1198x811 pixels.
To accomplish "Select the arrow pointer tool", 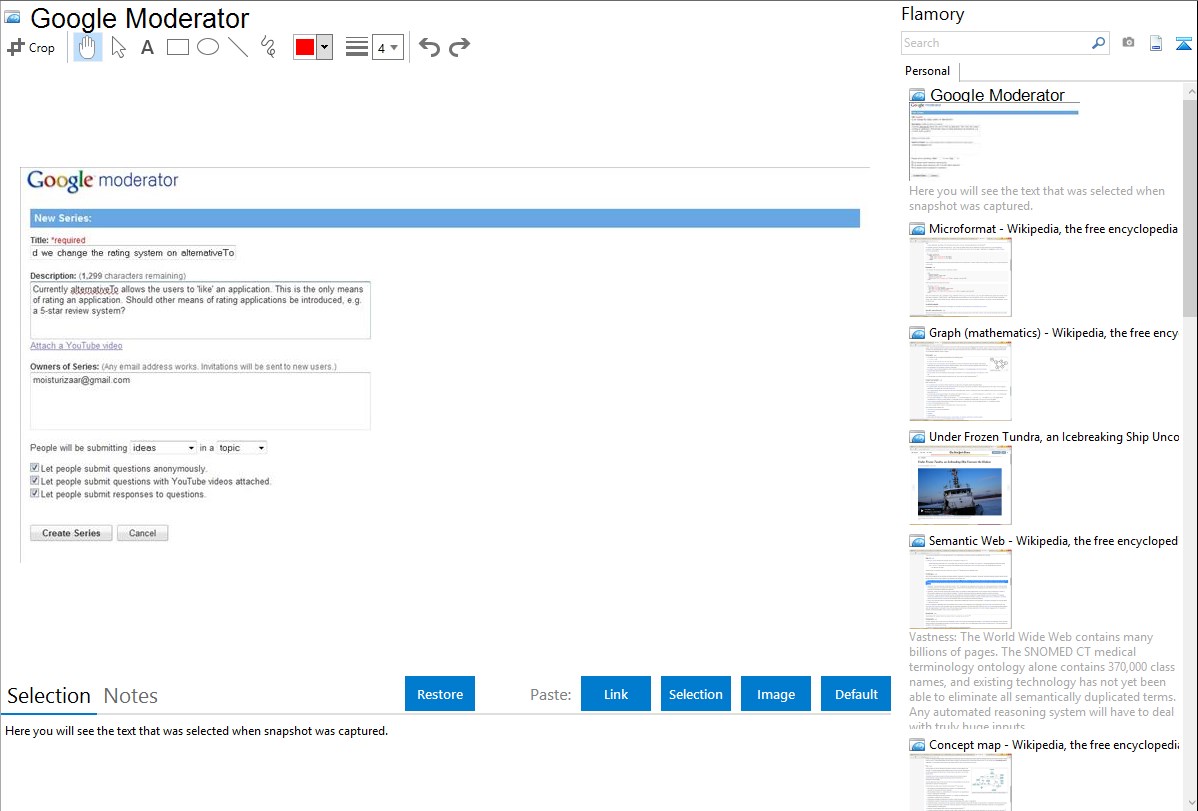I will pyautogui.click(x=118, y=47).
